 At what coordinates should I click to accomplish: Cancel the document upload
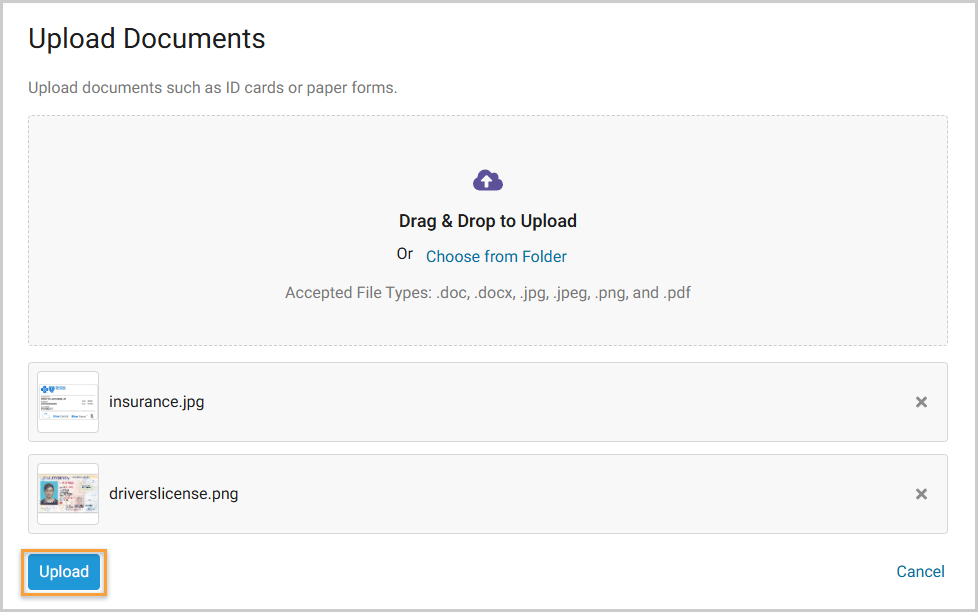pos(920,572)
